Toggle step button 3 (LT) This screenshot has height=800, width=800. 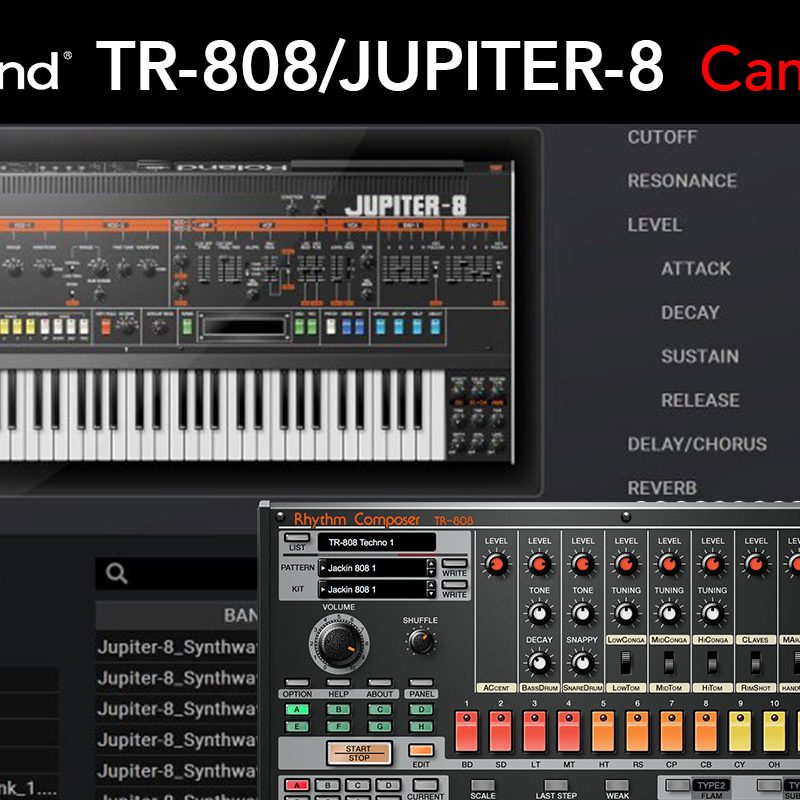click(x=535, y=732)
